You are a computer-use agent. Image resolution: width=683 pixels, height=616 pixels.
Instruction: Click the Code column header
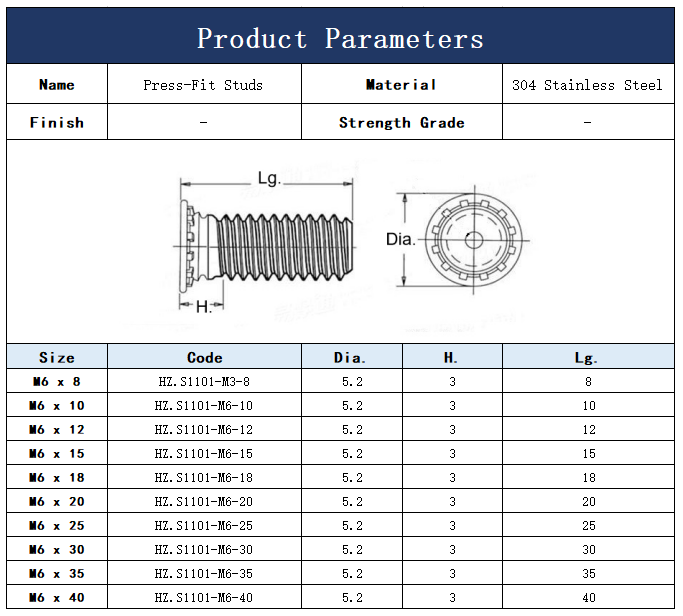[x=204, y=357]
